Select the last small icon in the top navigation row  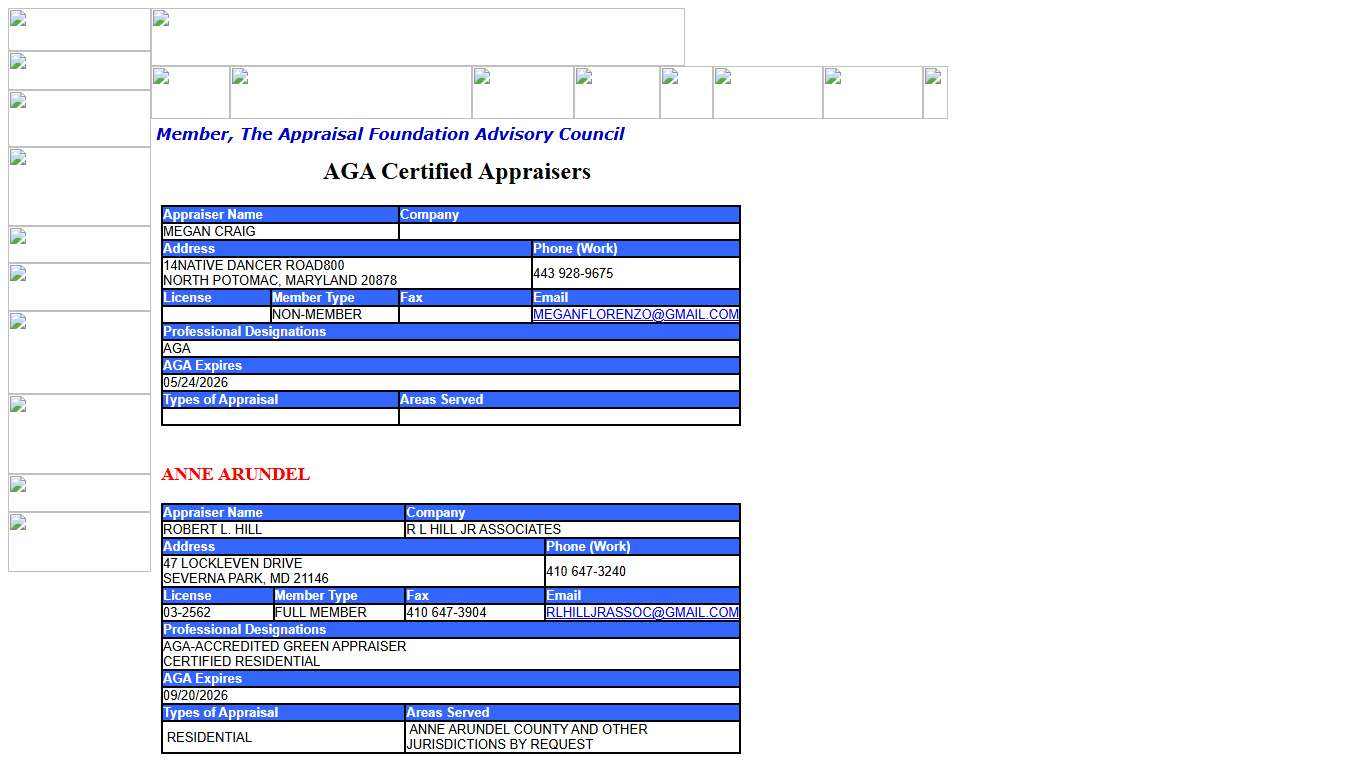click(x=934, y=92)
